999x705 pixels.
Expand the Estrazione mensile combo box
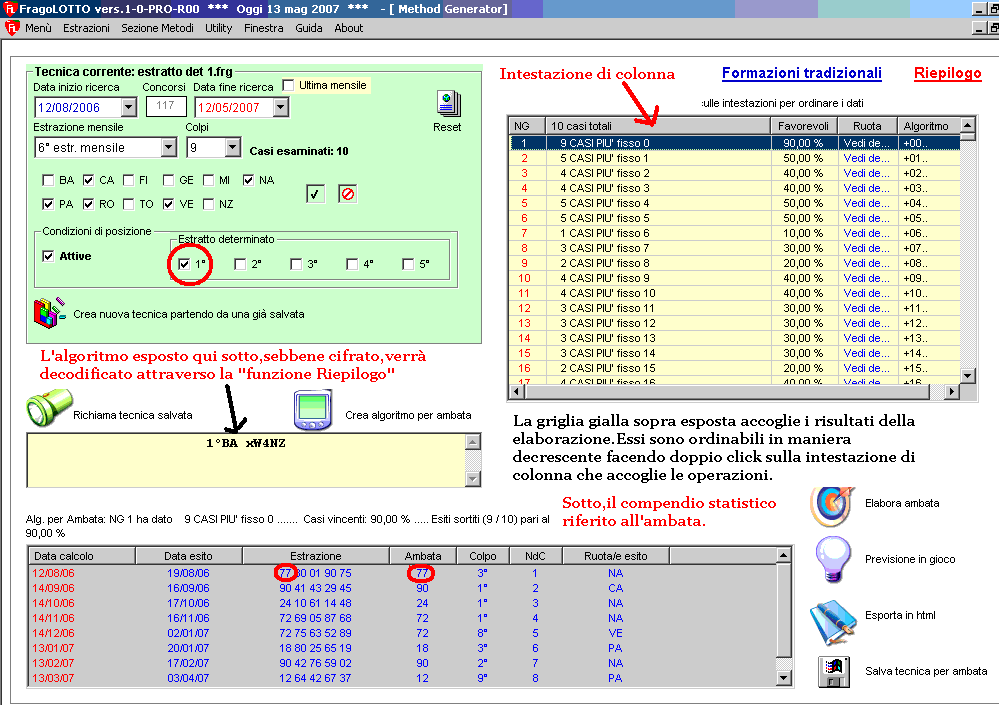[168, 148]
